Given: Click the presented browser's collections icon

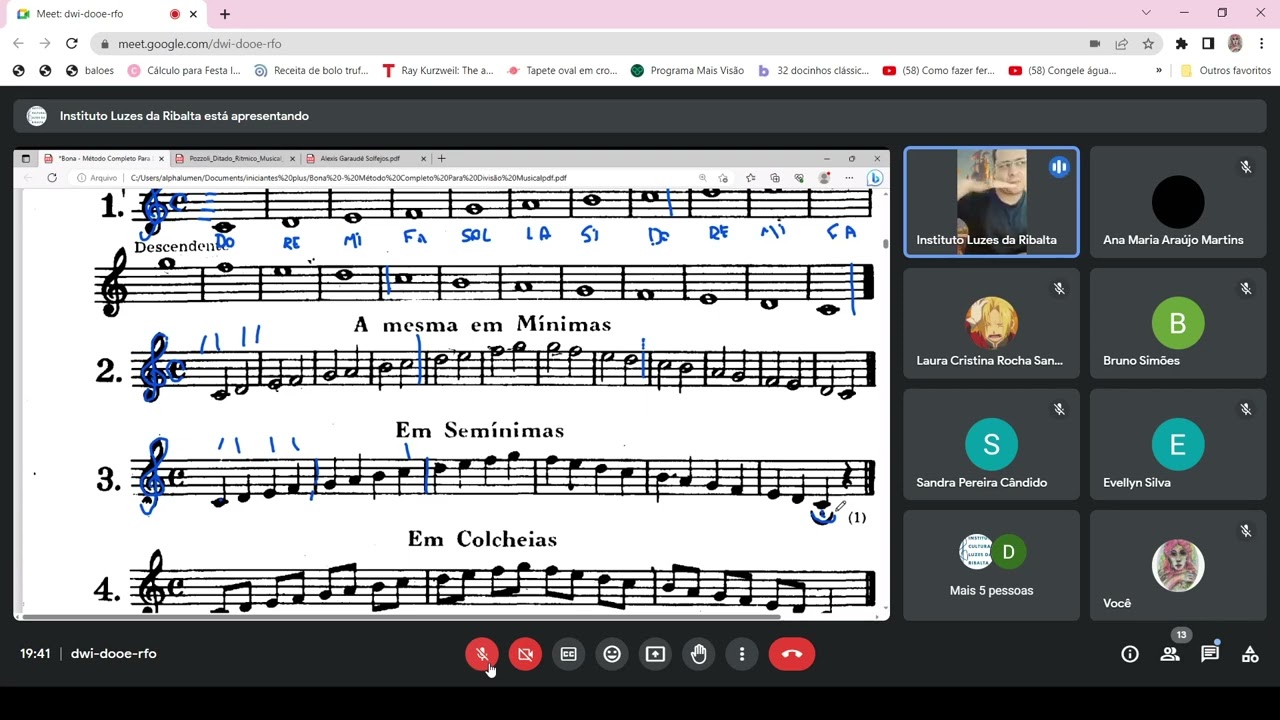Looking at the screenshot, I should (x=775, y=178).
